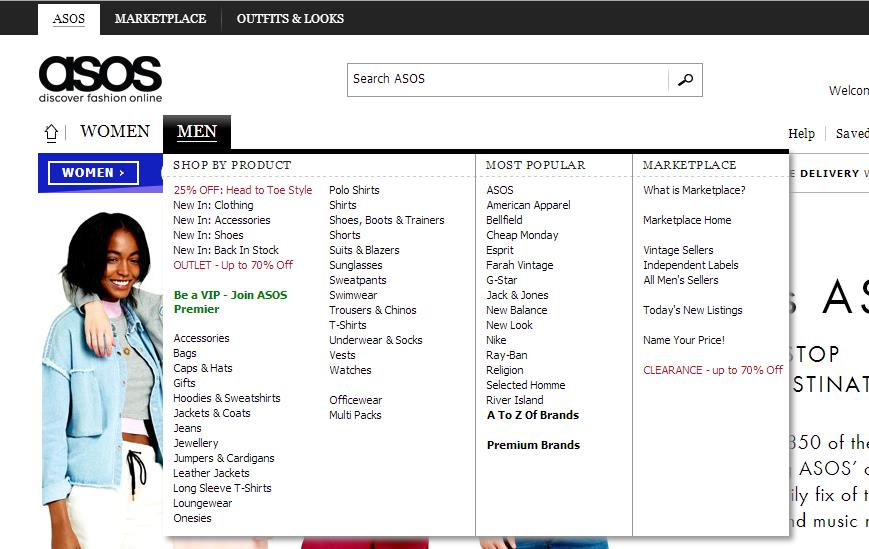Open Hoodies & Sweatshirts

click(227, 398)
